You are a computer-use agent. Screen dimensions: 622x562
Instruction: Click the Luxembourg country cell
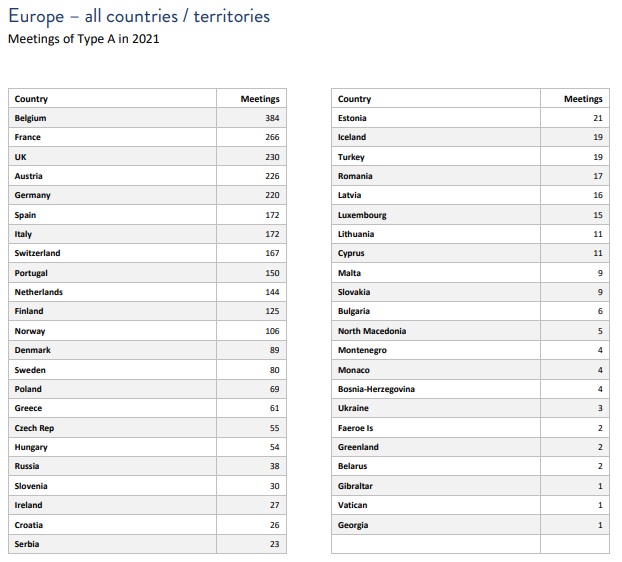click(362, 215)
